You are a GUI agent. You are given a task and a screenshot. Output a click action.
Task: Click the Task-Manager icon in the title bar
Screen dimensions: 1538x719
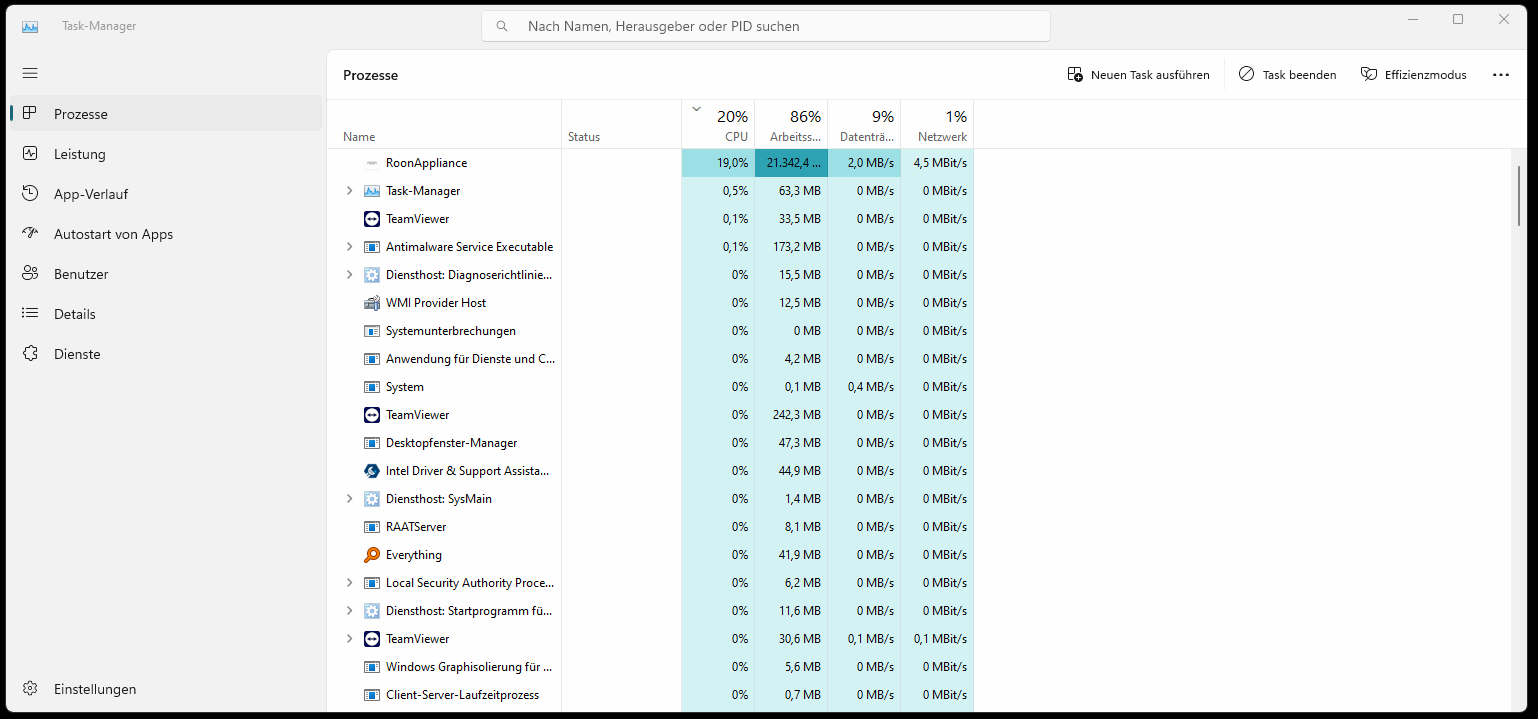30,25
